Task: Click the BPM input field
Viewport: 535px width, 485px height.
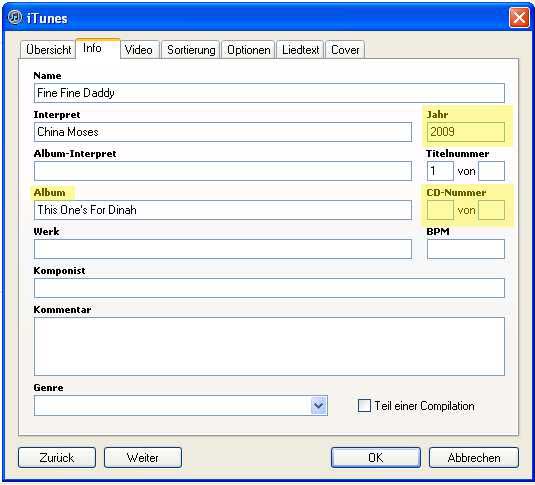Action: coord(466,249)
